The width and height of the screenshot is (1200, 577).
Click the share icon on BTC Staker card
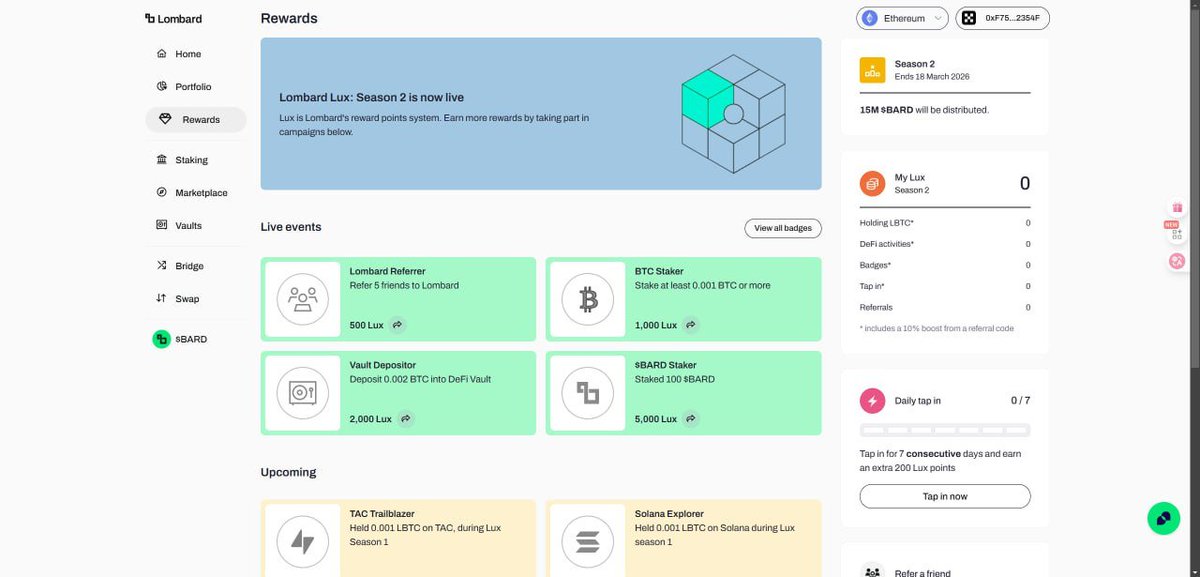[x=691, y=325]
